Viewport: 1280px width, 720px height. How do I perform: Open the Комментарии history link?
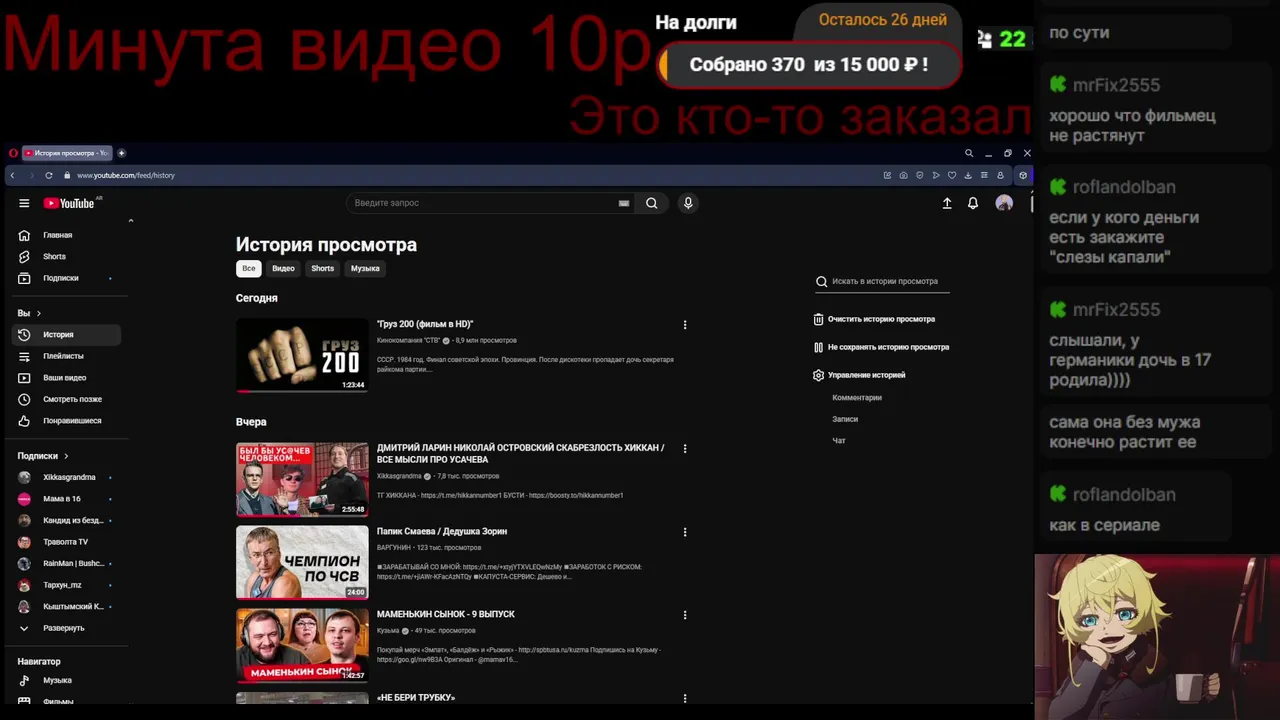point(857,398)
